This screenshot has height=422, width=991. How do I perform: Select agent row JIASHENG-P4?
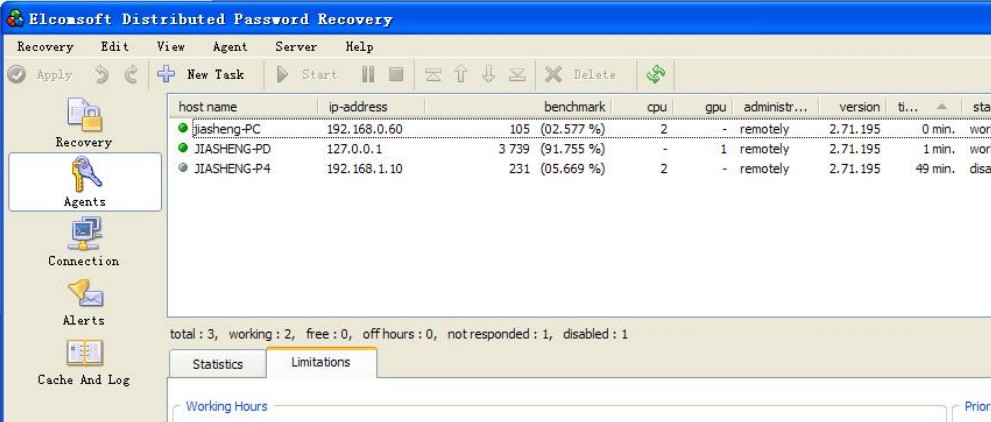tap(580, 169)
